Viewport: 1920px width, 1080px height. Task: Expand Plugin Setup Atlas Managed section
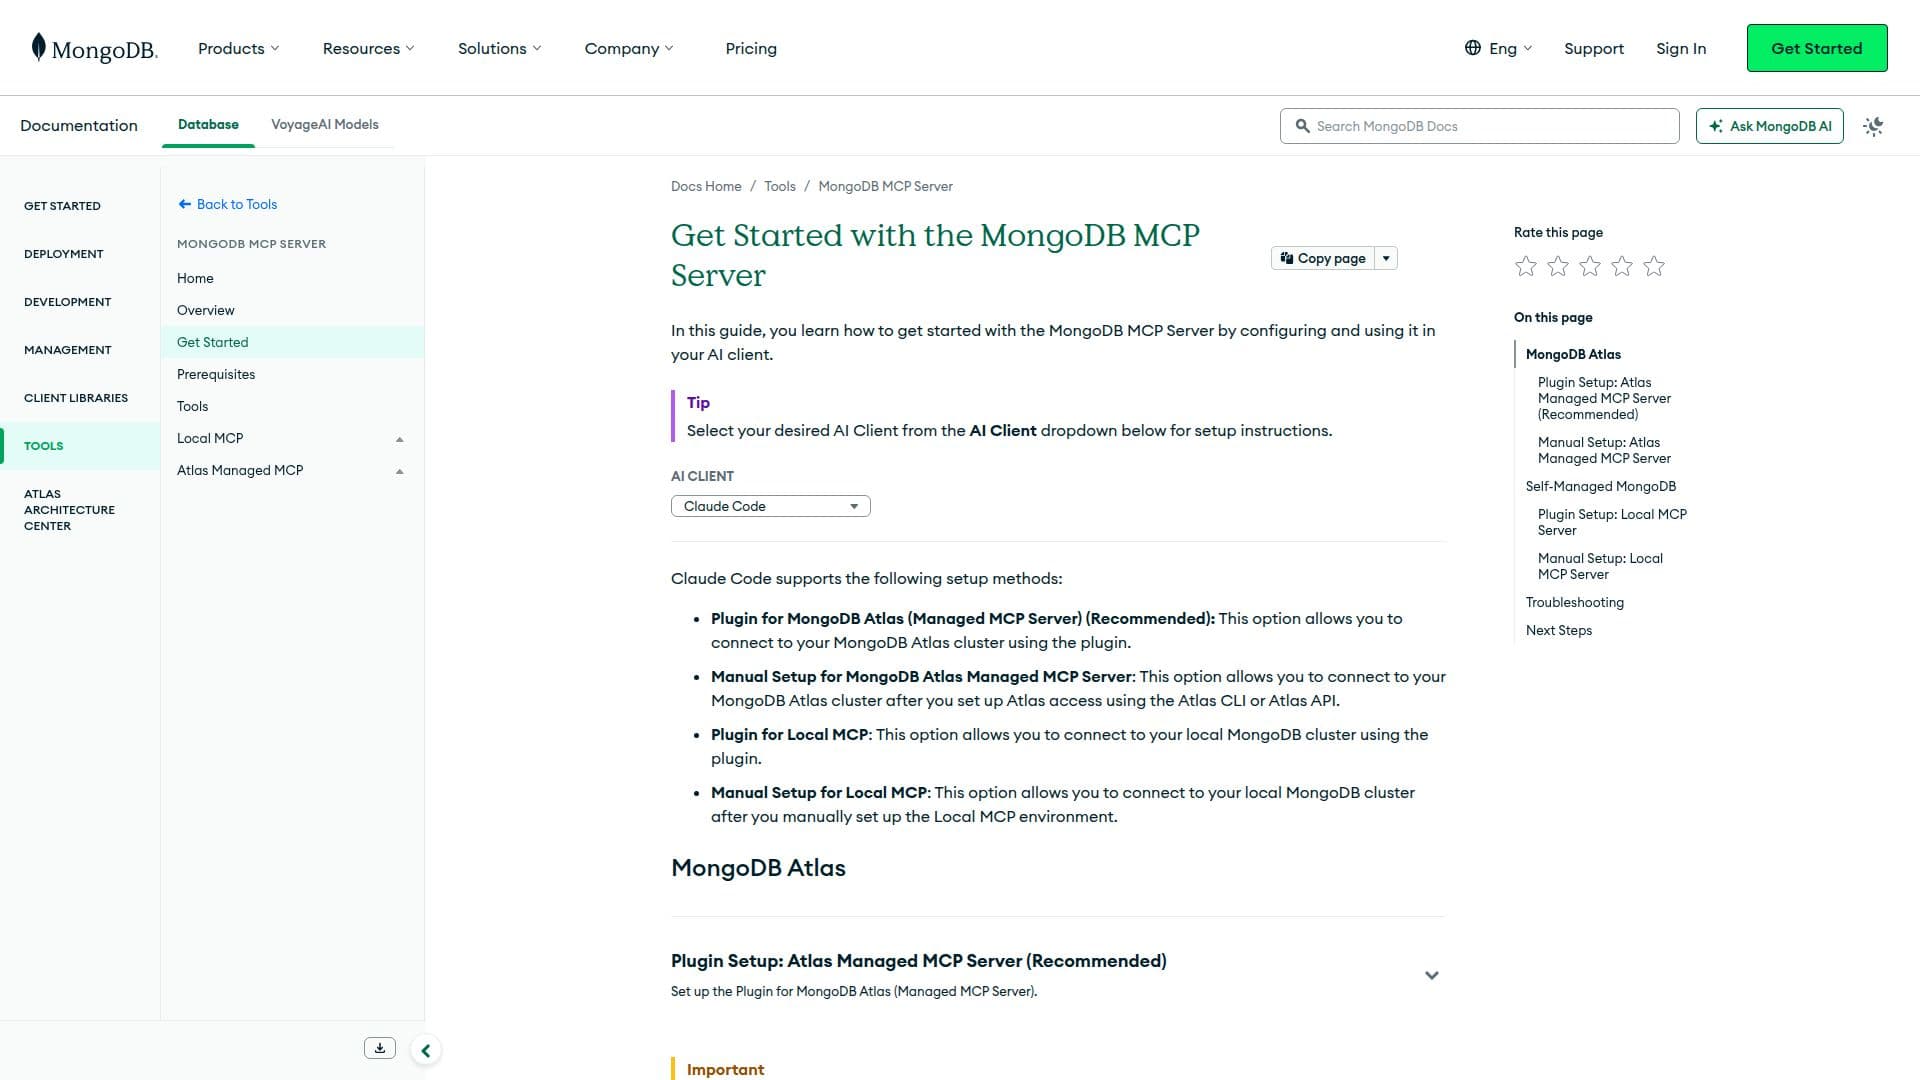[1432, 975]
